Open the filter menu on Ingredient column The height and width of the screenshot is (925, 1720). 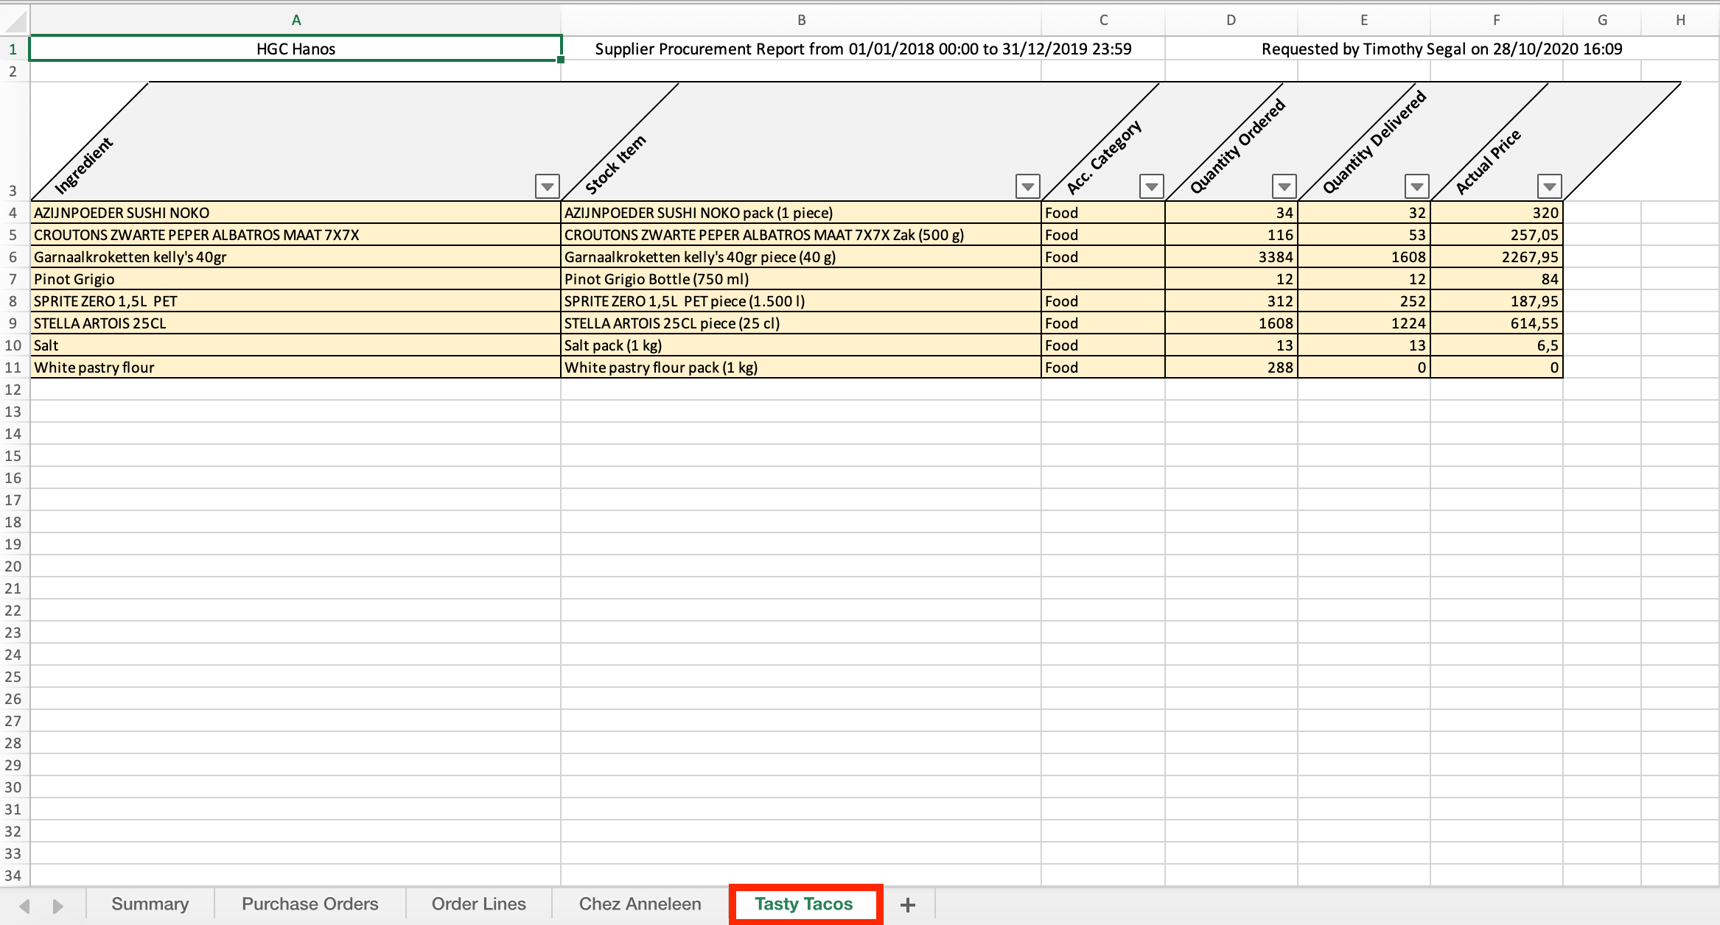click(x=546, y=186)
